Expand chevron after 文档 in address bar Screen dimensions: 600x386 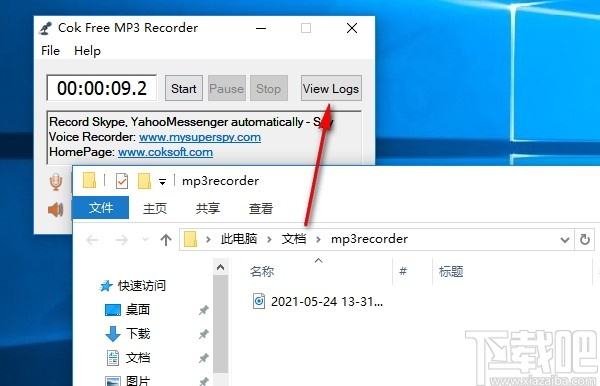coord(318,239)
